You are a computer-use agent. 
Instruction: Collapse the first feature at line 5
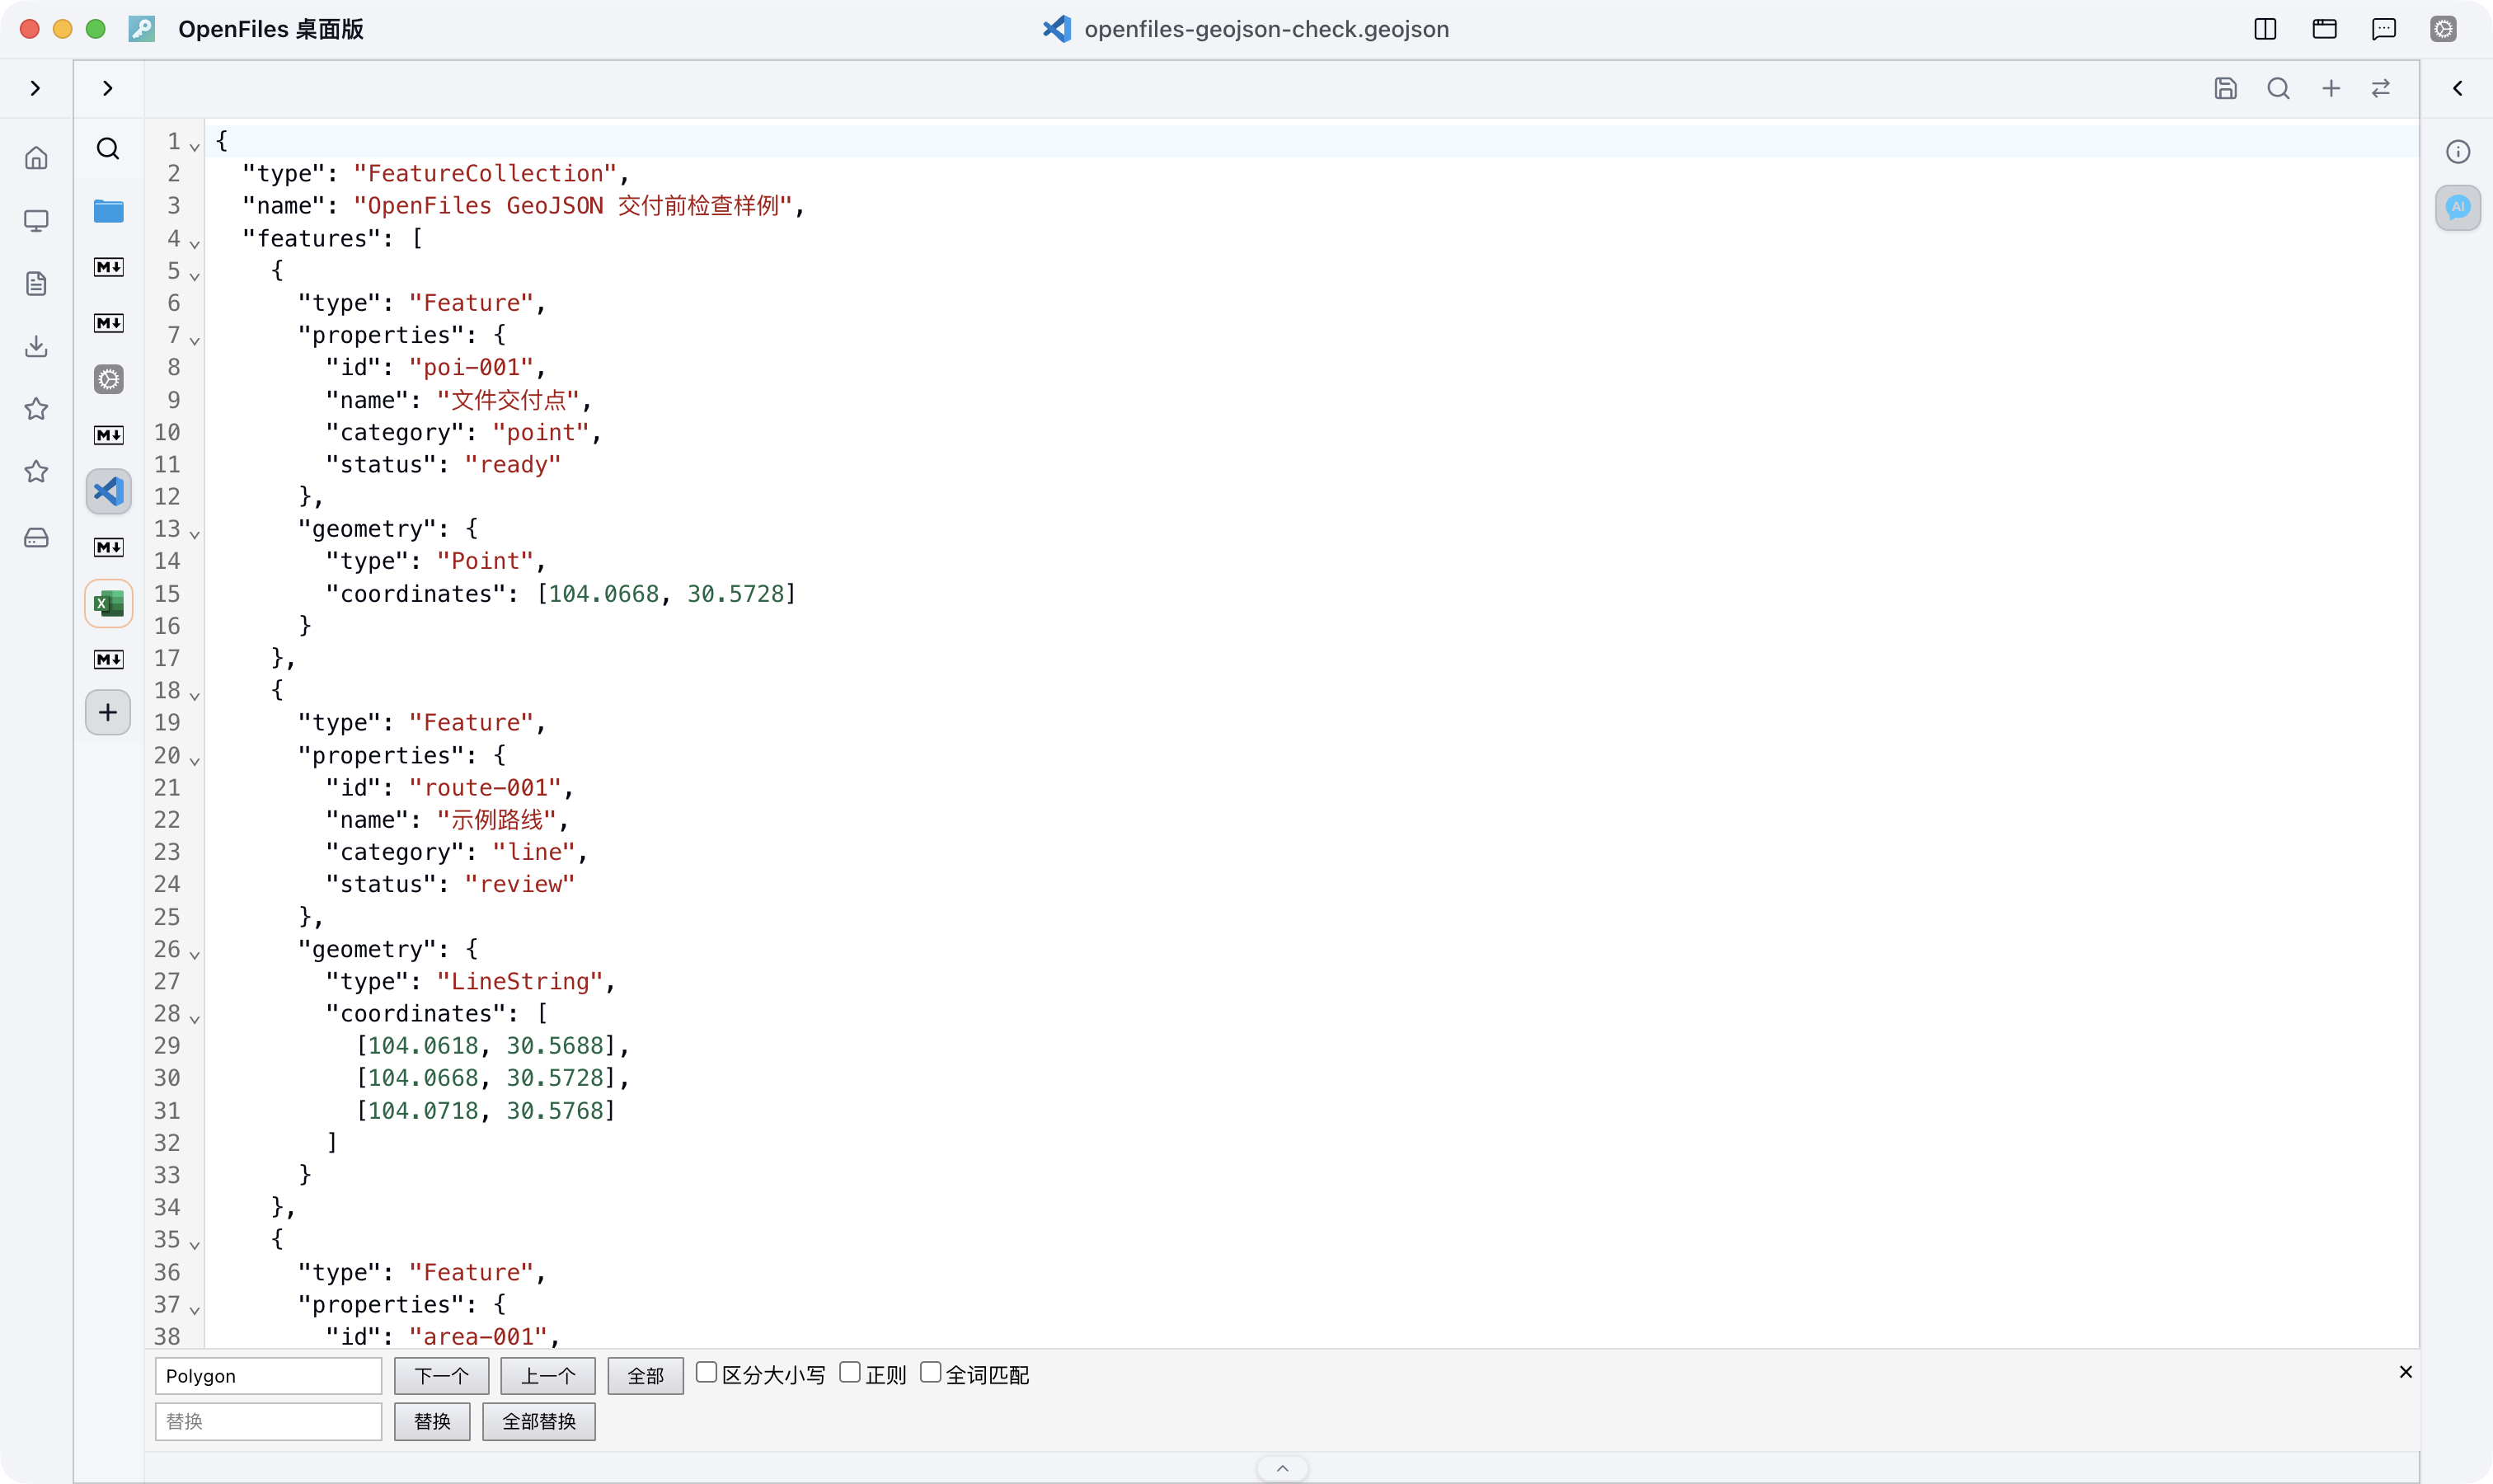[x=195, y=276]
